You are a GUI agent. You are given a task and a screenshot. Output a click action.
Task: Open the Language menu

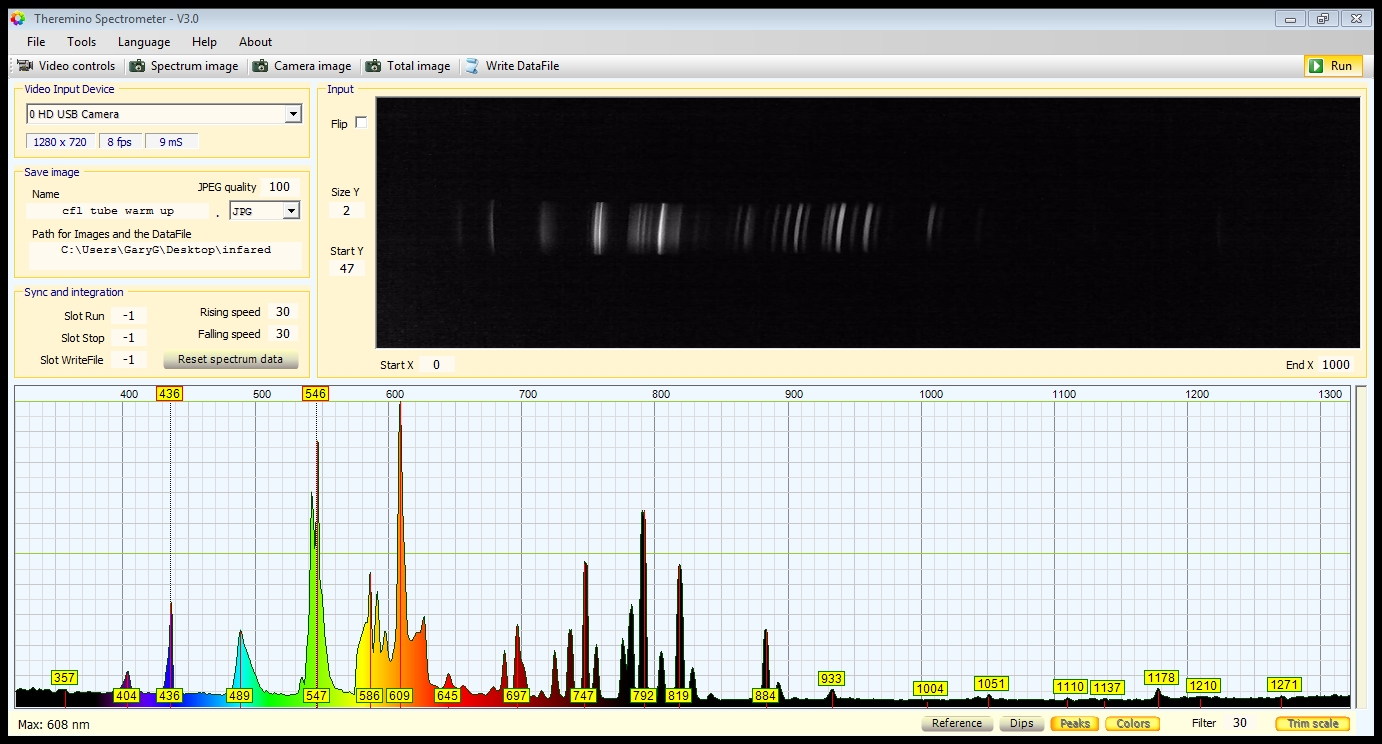click(x=144, y=42)
